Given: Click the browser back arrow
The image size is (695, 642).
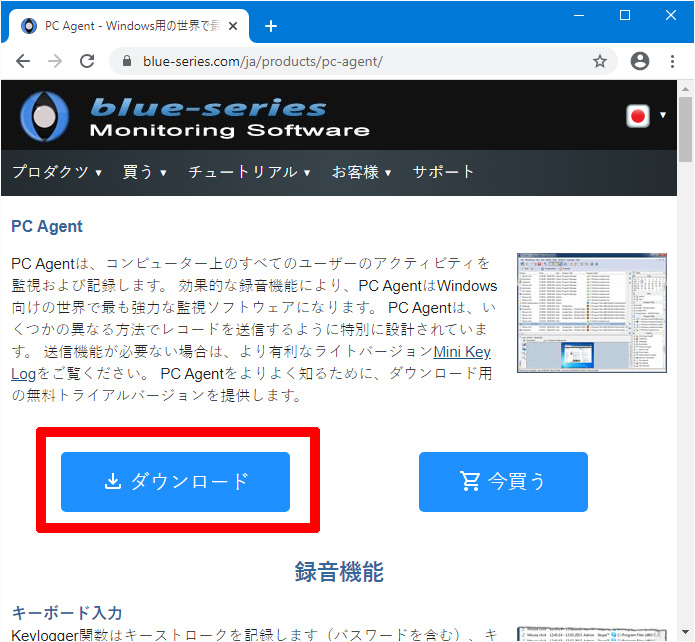Looking at the screenshot, I should [23, 61].
